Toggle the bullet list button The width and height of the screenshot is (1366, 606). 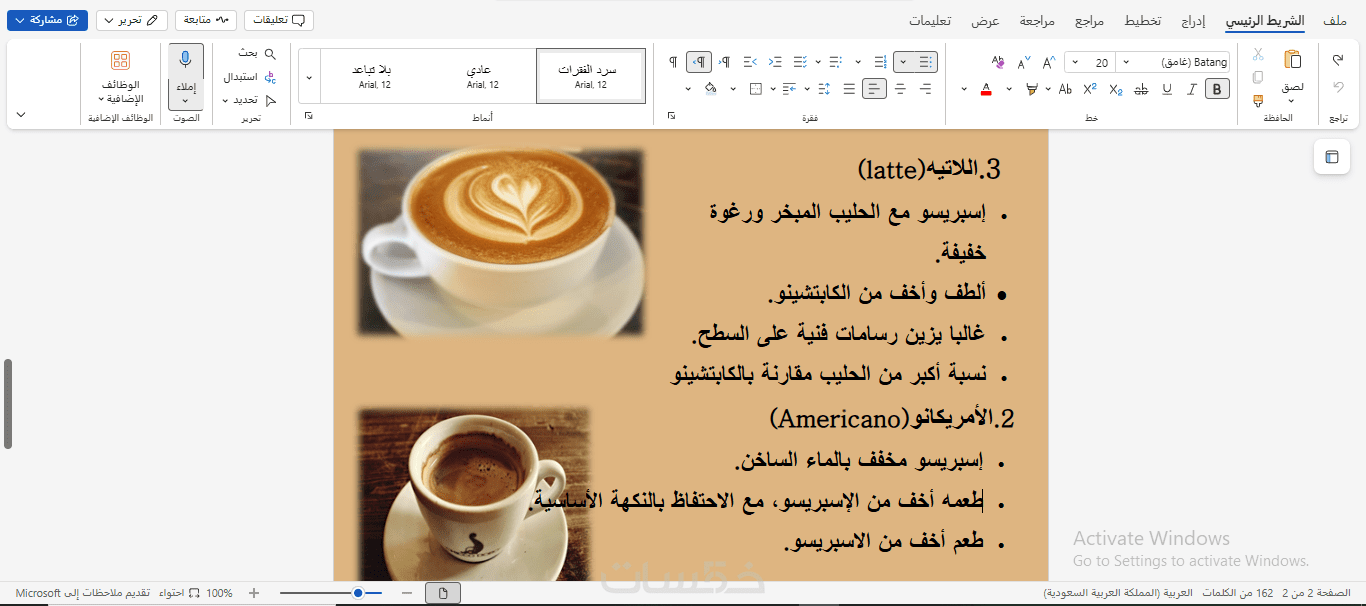[926, 62]
